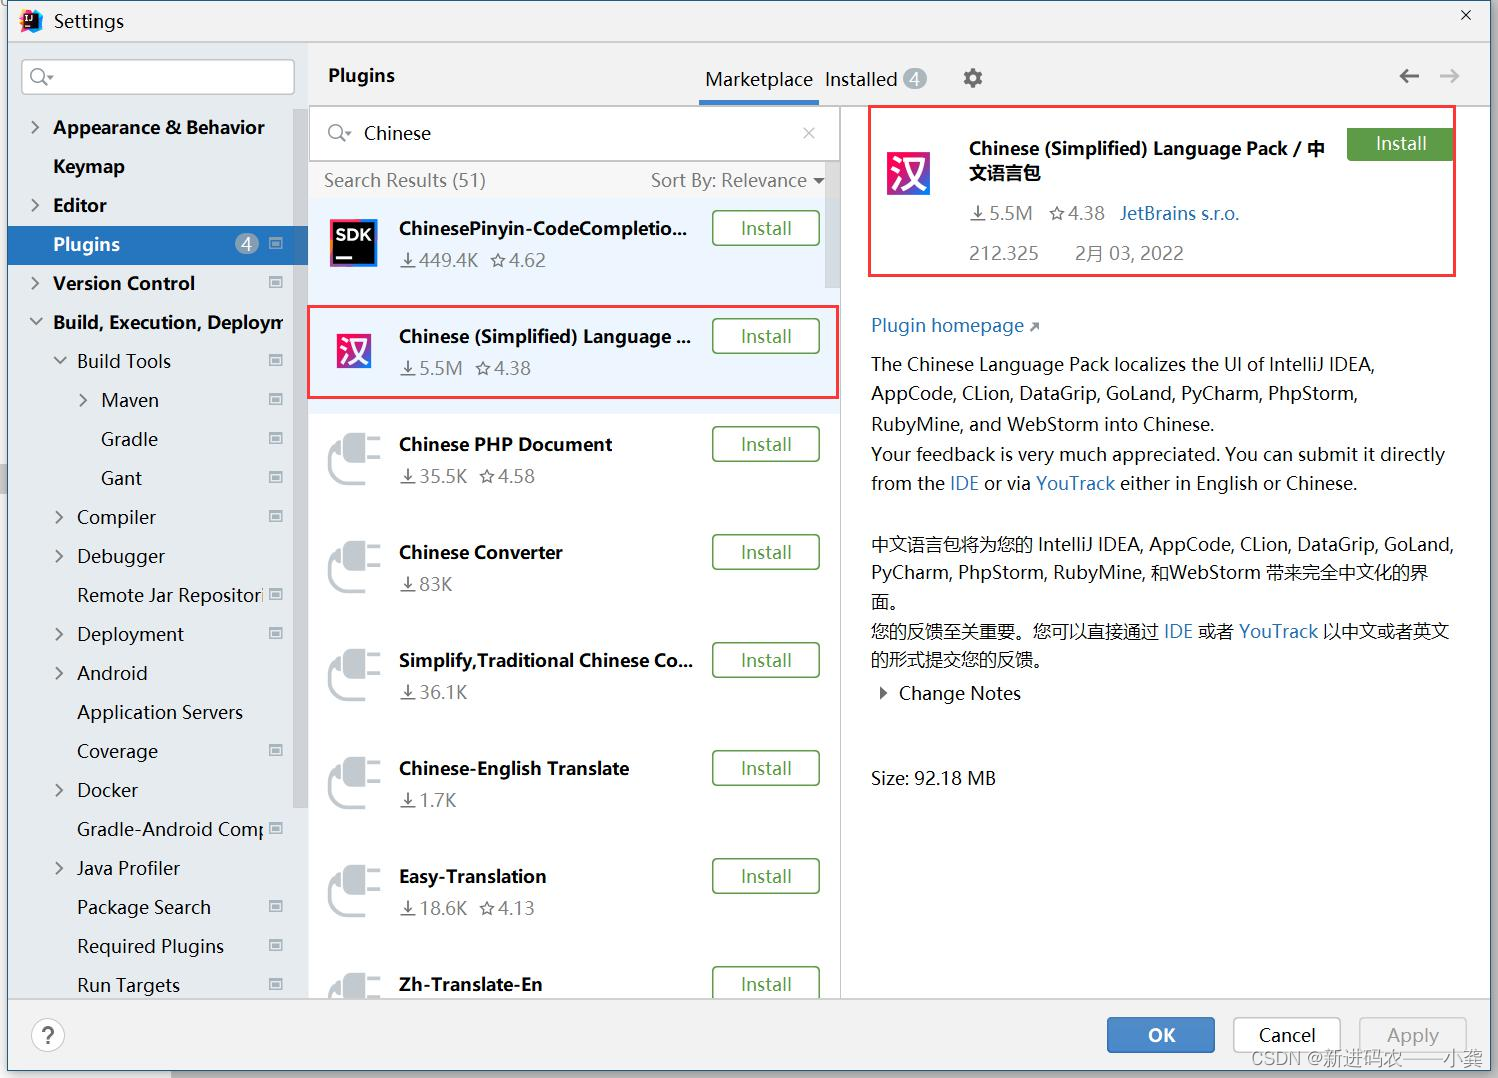The height and width of the screenshot is (1078, 1498).
Task: Click the Chinese PHP Document plug icon
Action: tap(353, 459)
